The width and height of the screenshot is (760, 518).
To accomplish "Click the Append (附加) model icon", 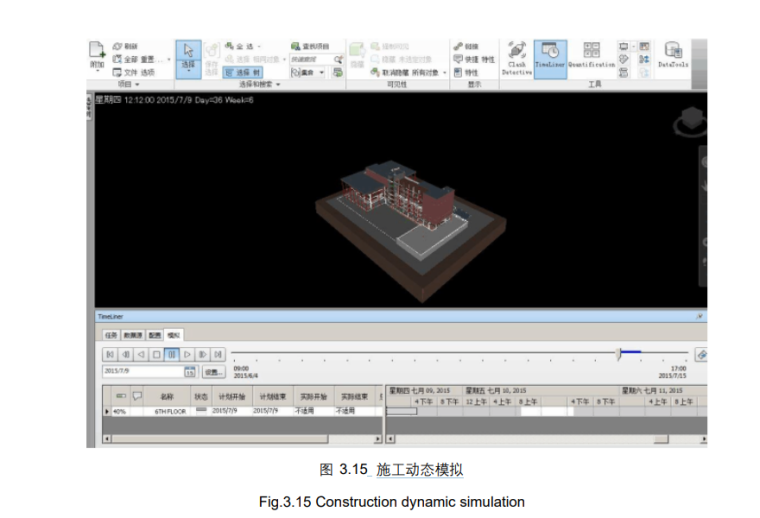I will [97, 56].
